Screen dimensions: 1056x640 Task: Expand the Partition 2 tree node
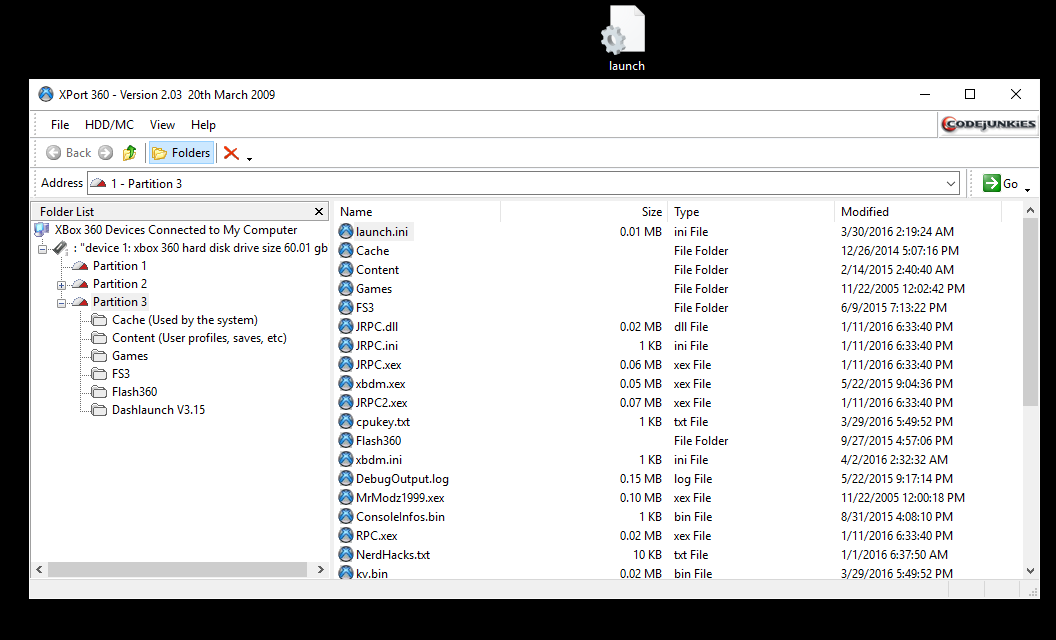(61, 285)
